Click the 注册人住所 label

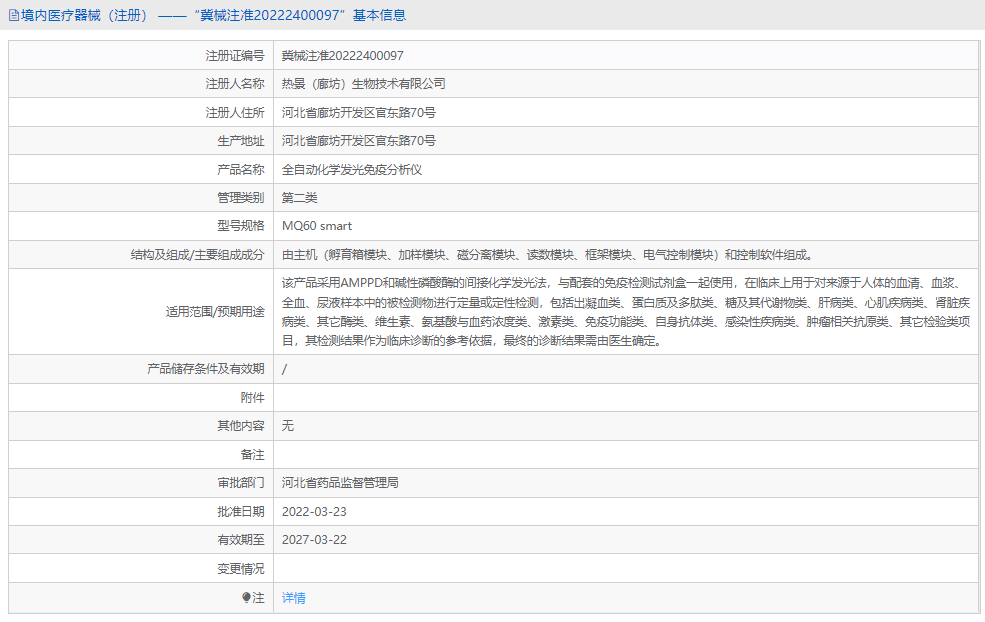235,113
